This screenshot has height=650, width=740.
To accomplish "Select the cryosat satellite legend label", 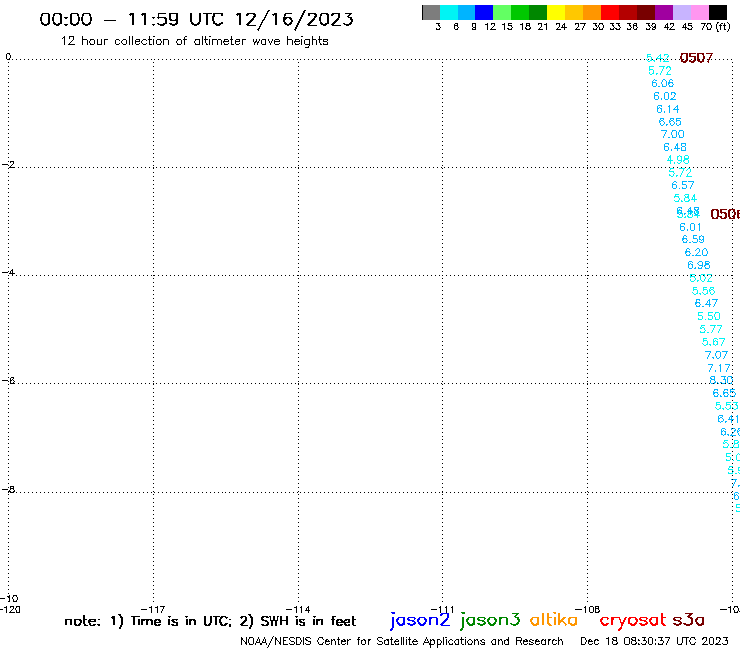I will tap(632, 620).
